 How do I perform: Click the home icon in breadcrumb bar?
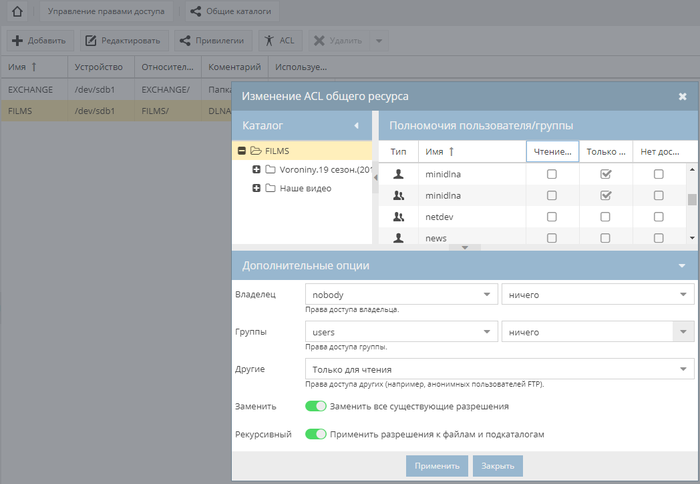point(16,12)
